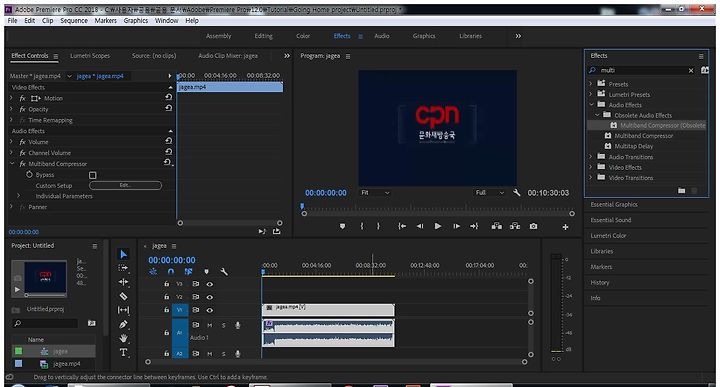Select the Hand tool
Image resolution: width=720 pixels, height=387 pixels.
(123, 338)
